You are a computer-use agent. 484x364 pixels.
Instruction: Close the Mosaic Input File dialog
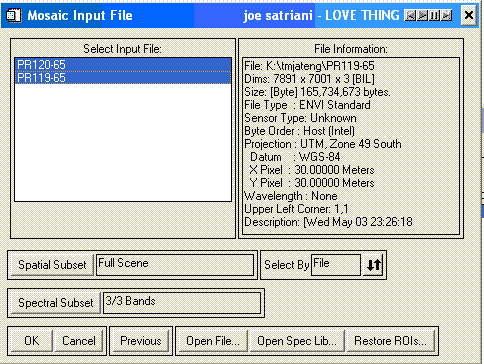click(468, 15)
